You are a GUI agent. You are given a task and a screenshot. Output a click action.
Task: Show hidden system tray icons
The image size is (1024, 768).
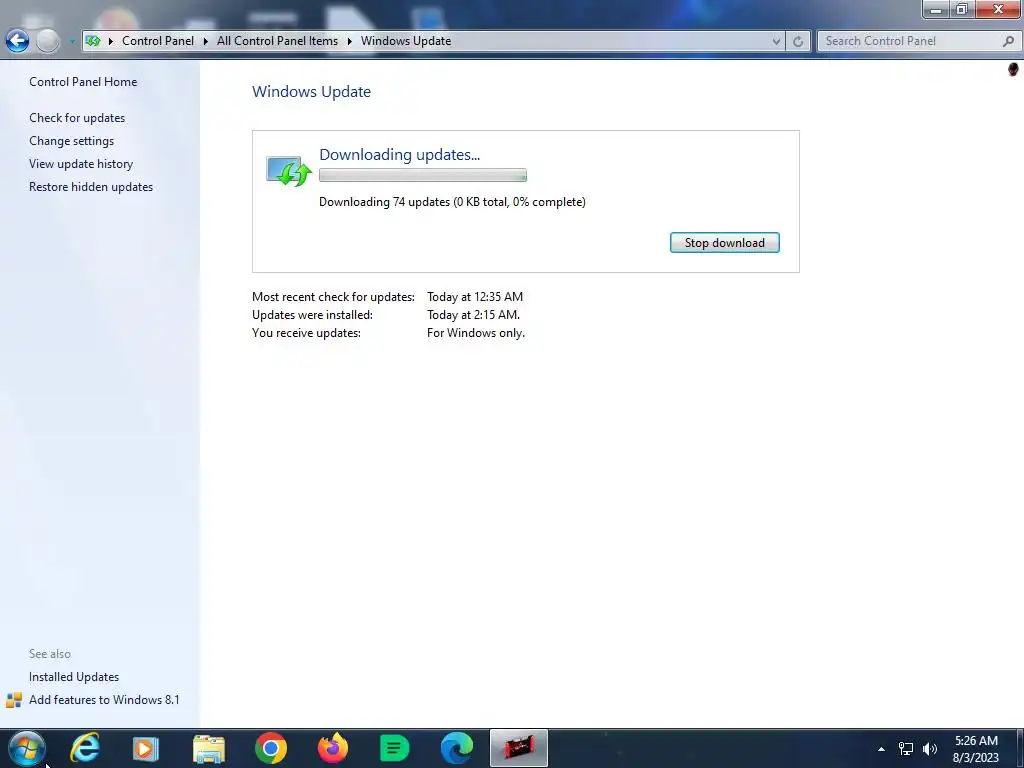coord(881,749)
